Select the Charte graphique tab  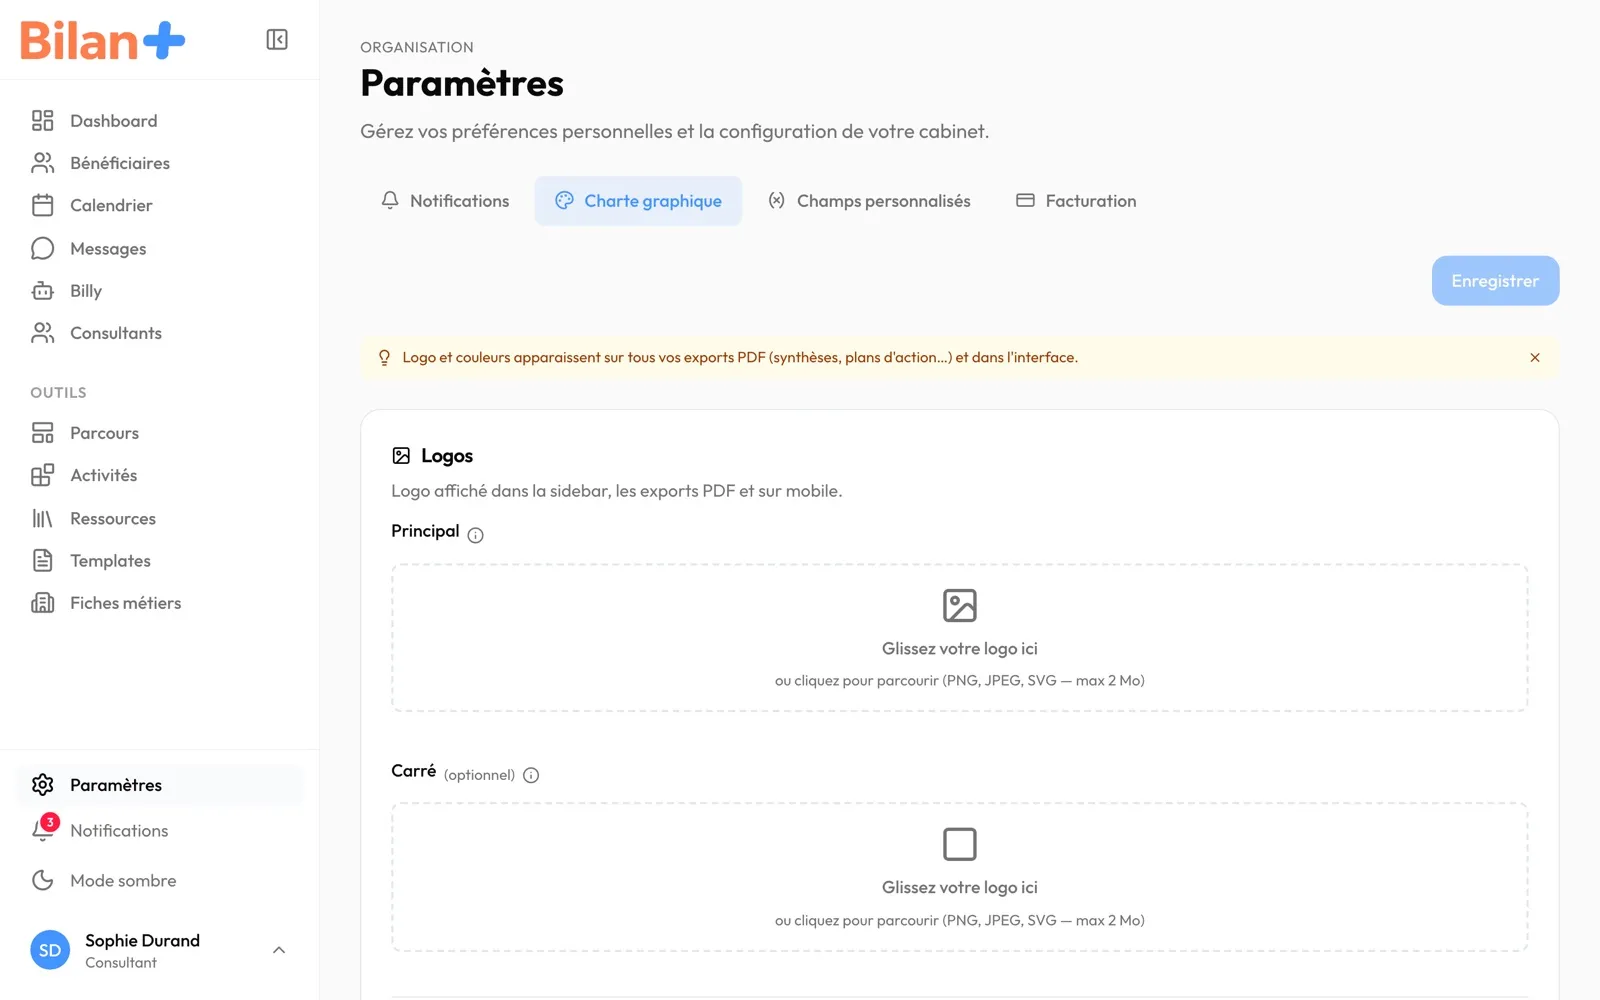638,201
